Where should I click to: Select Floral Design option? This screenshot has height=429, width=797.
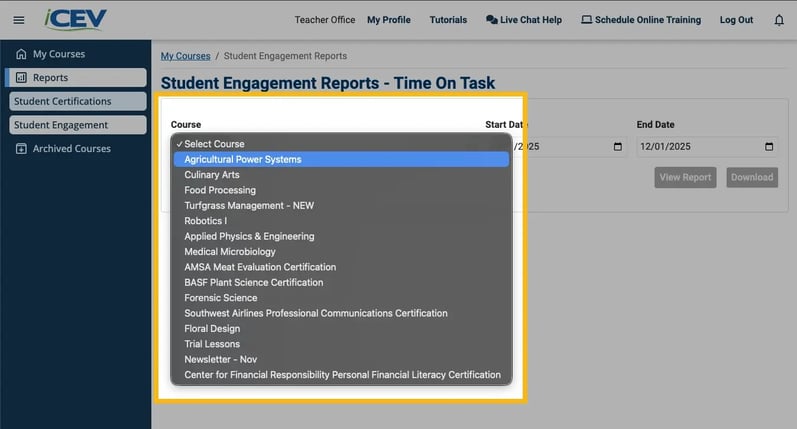pos(341,328)
